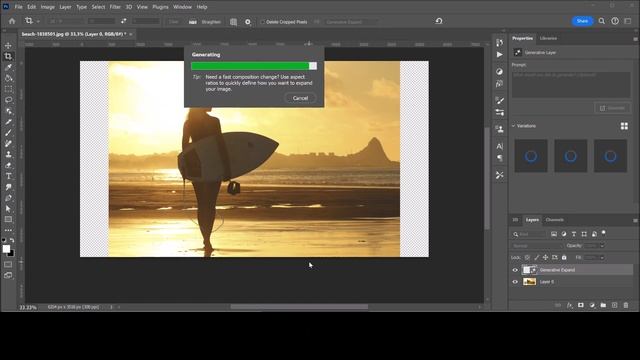640x360 pixels.
Task: Click the Straighten level icon
Action: [x=193, y=22]
